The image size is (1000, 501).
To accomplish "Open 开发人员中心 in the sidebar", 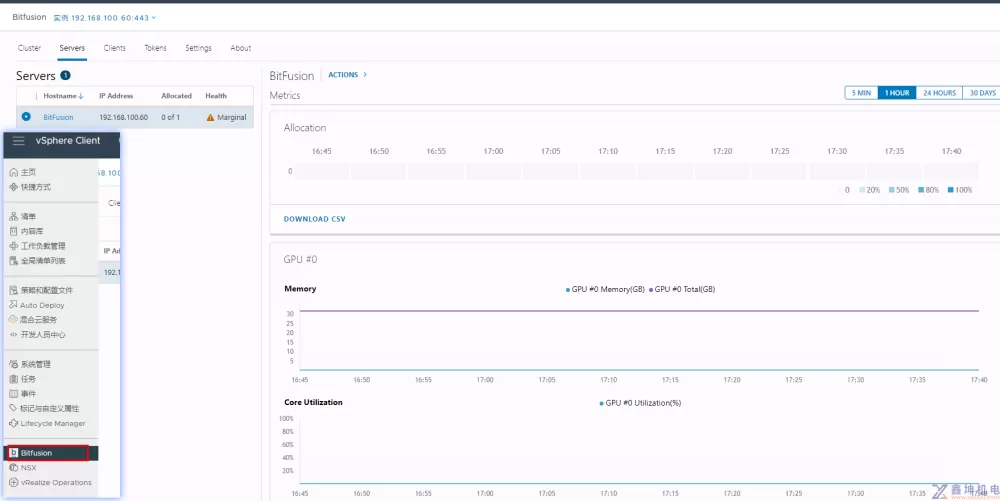I will click(x=37, y=335).
